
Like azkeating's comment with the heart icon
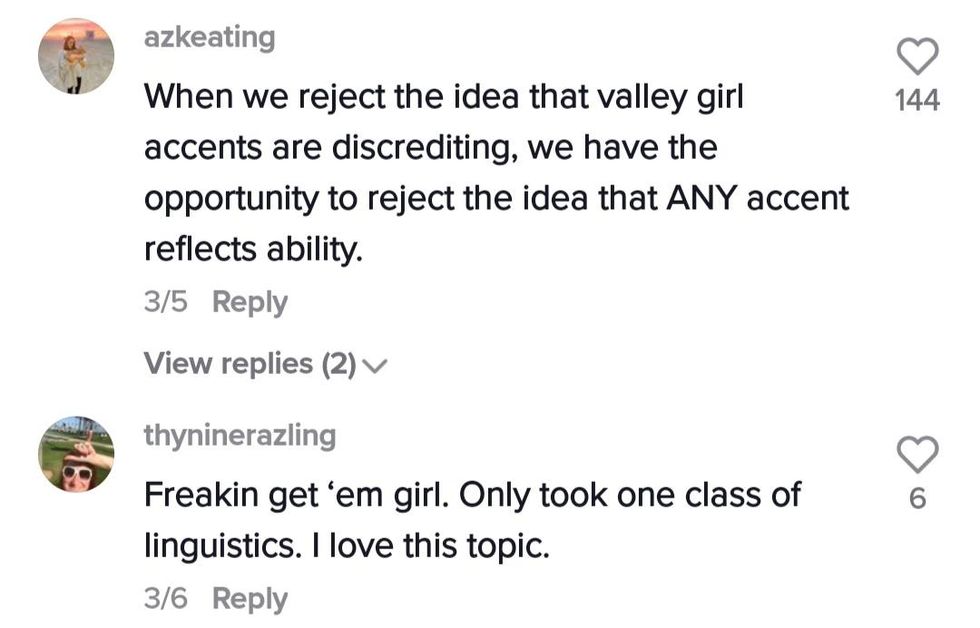[x=917, y=56]
